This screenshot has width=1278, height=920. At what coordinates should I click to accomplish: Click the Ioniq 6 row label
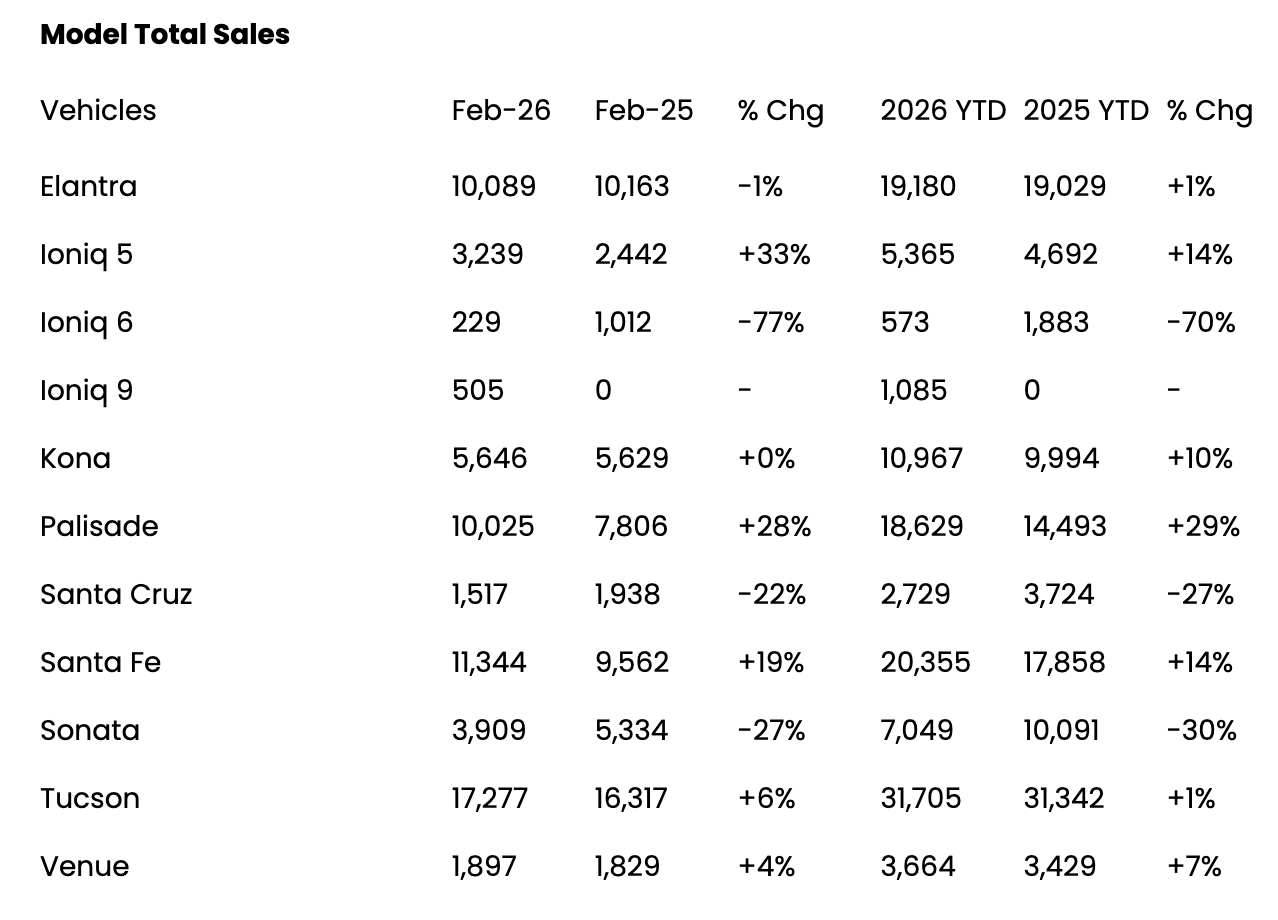(86, 323)
